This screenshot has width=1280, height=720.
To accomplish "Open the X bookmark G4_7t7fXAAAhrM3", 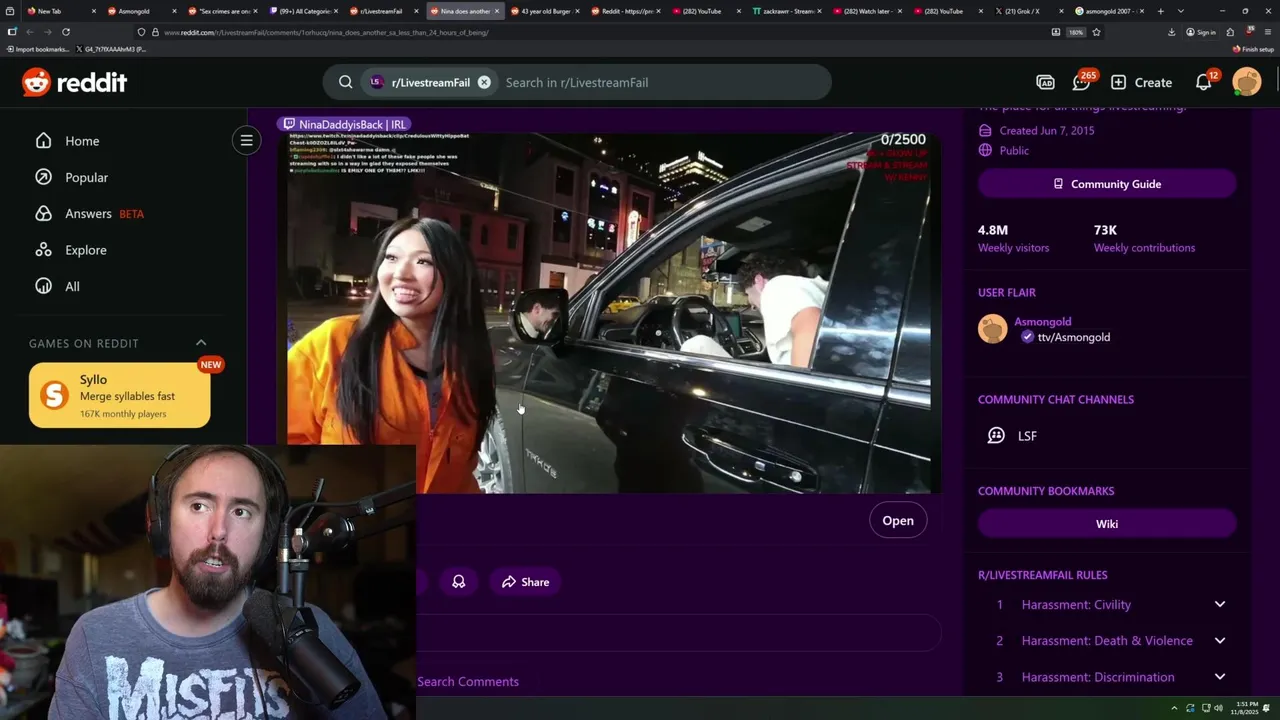I will [111, 49].
